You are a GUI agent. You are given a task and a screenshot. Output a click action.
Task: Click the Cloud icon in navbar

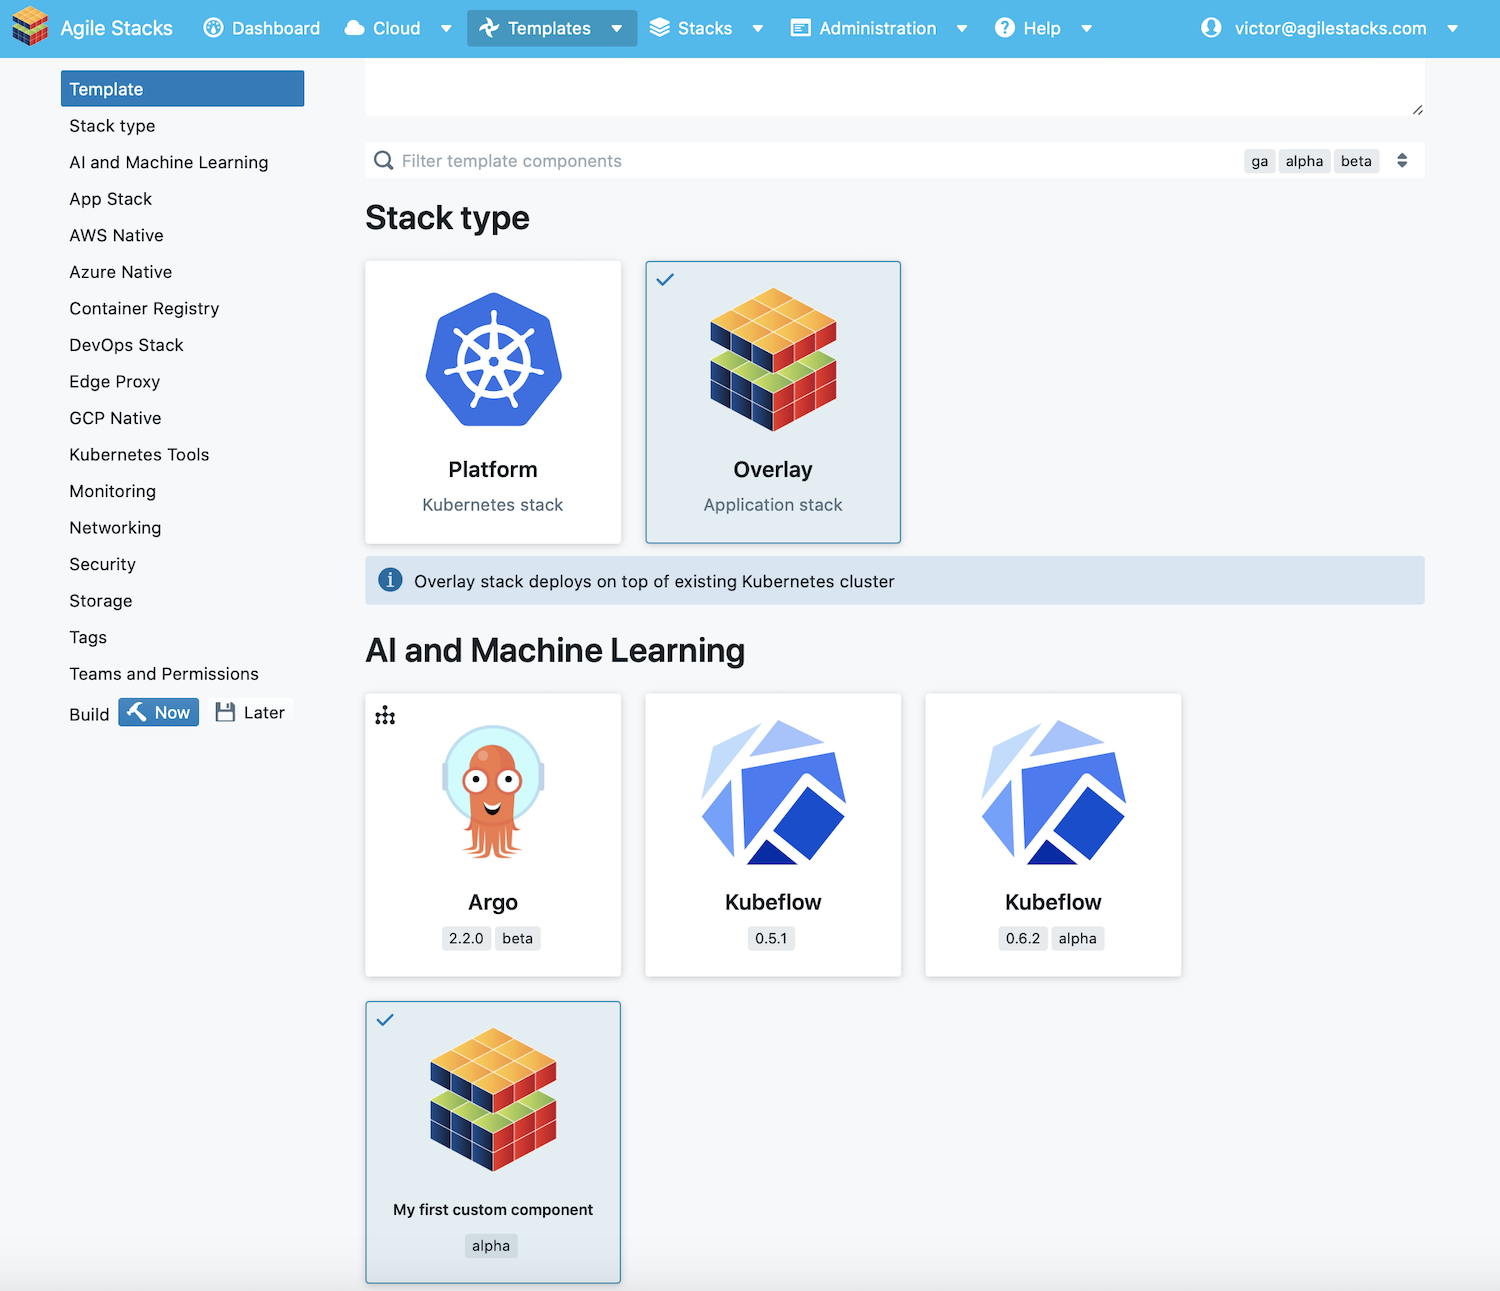[354, 28]
